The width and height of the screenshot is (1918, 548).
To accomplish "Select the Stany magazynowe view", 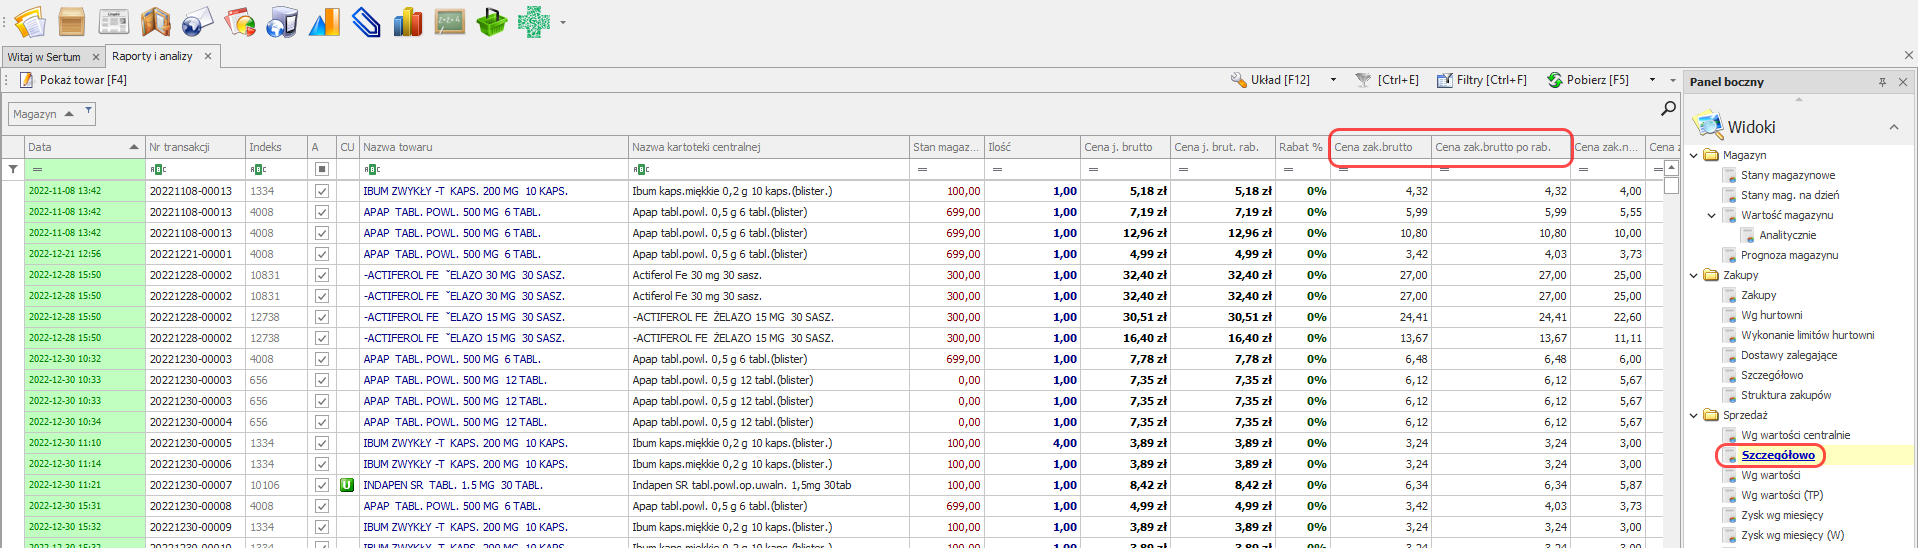I will coord(1787,175).
